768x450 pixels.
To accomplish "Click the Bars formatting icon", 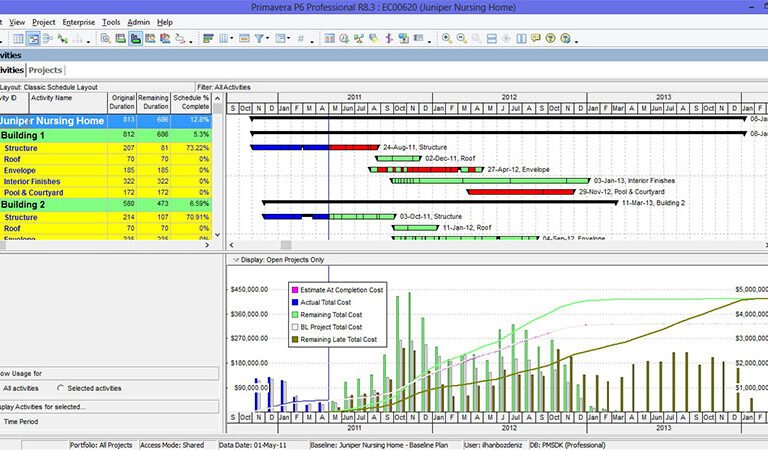I will [x=208, y=38].
